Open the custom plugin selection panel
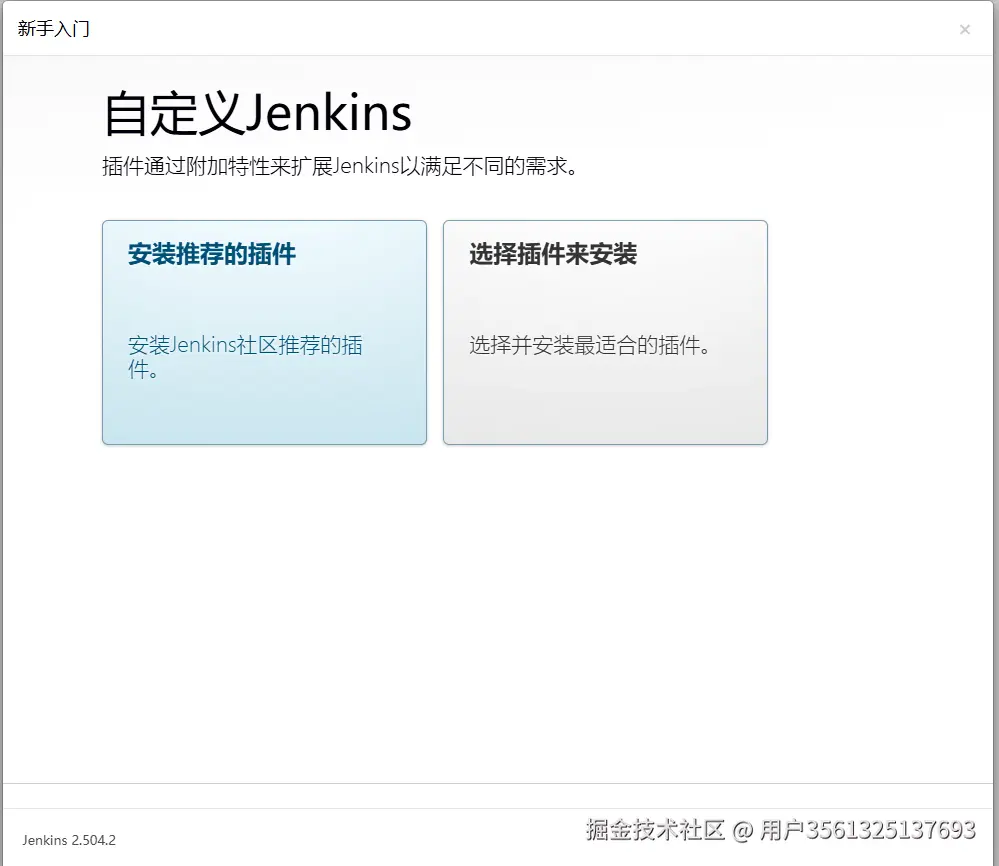This screenshot has width=999, height=866. pyautogui.click(x=605, y=333)
